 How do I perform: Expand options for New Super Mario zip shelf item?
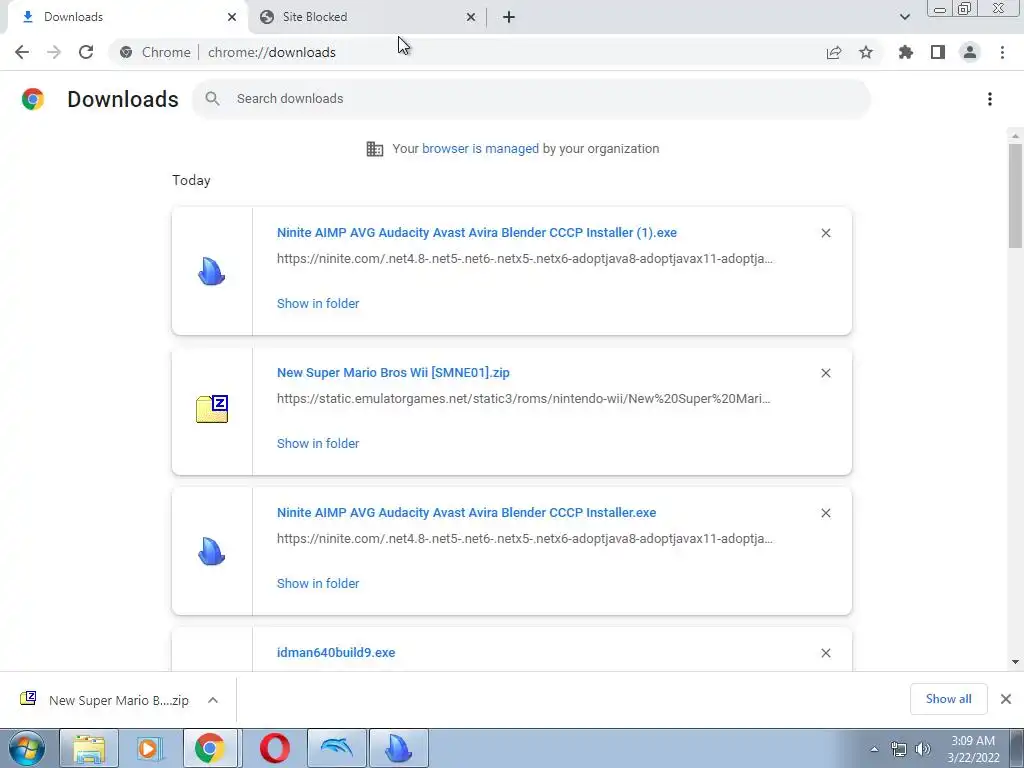[213, 700]
